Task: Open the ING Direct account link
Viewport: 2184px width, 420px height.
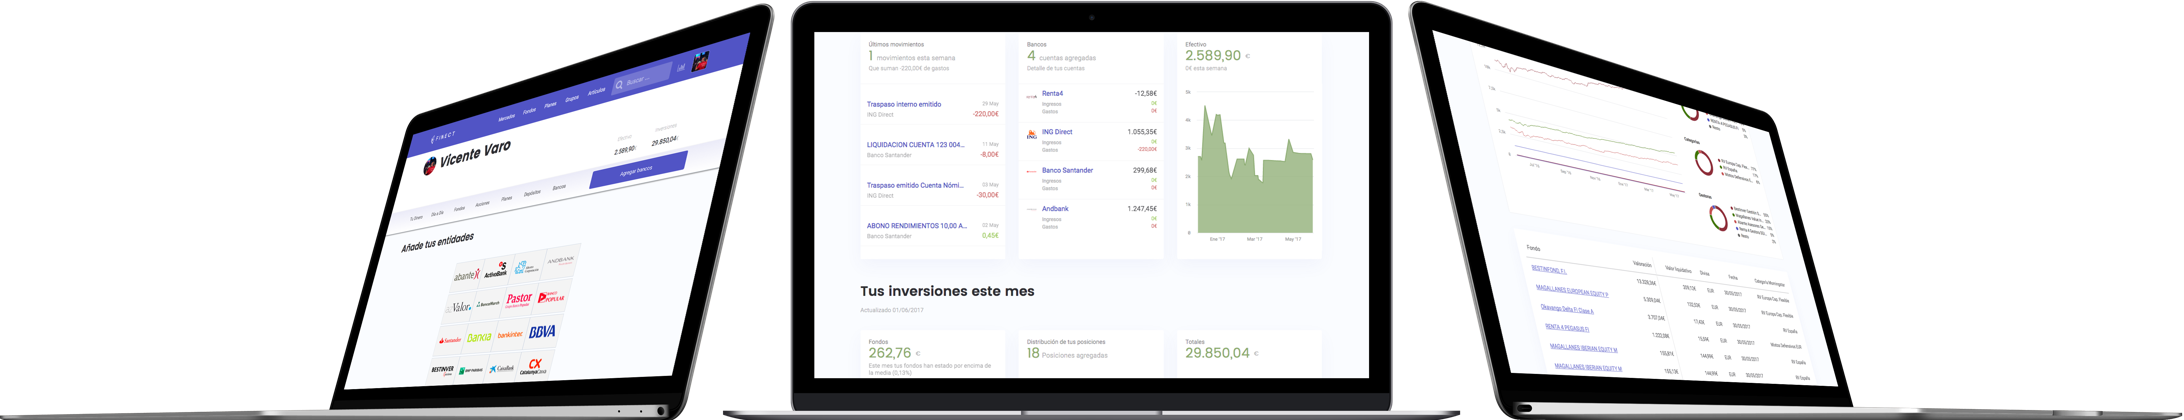Action: [x=1057, y=132]
